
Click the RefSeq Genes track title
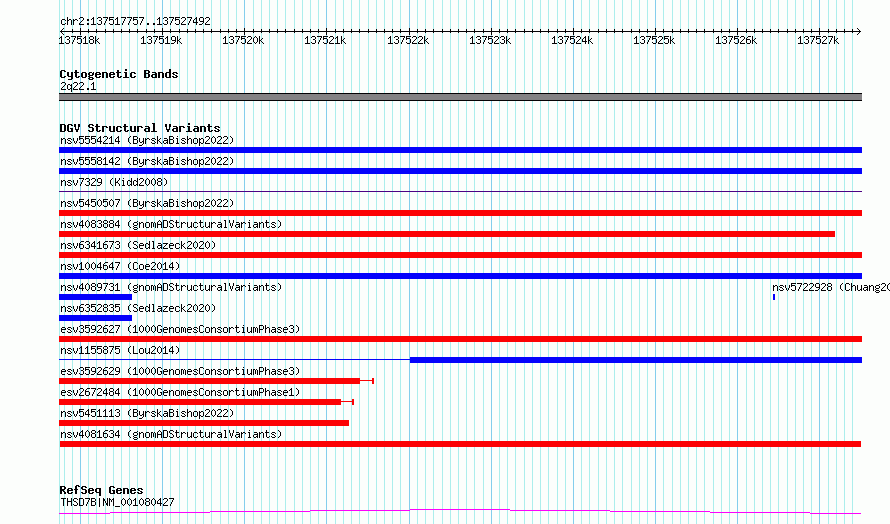pos(101,490)
